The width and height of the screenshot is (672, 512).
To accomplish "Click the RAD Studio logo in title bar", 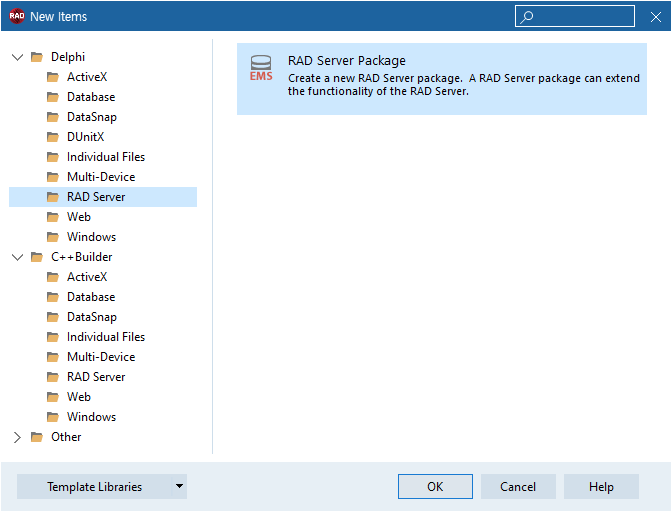I will (17, 16).
